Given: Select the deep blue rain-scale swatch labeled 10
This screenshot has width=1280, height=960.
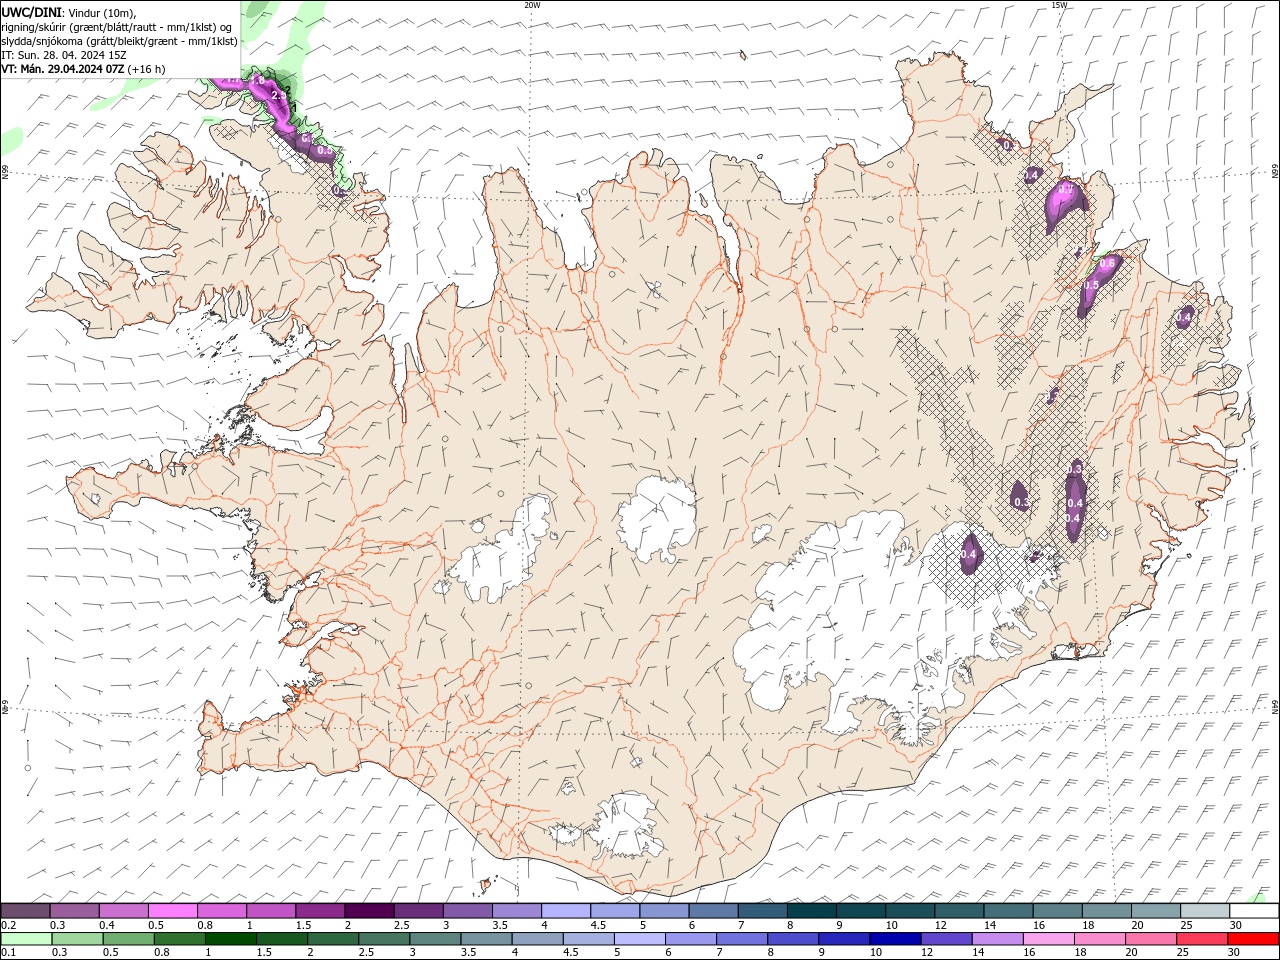Looking at the screenshot, I should click(x=895, y=939).
